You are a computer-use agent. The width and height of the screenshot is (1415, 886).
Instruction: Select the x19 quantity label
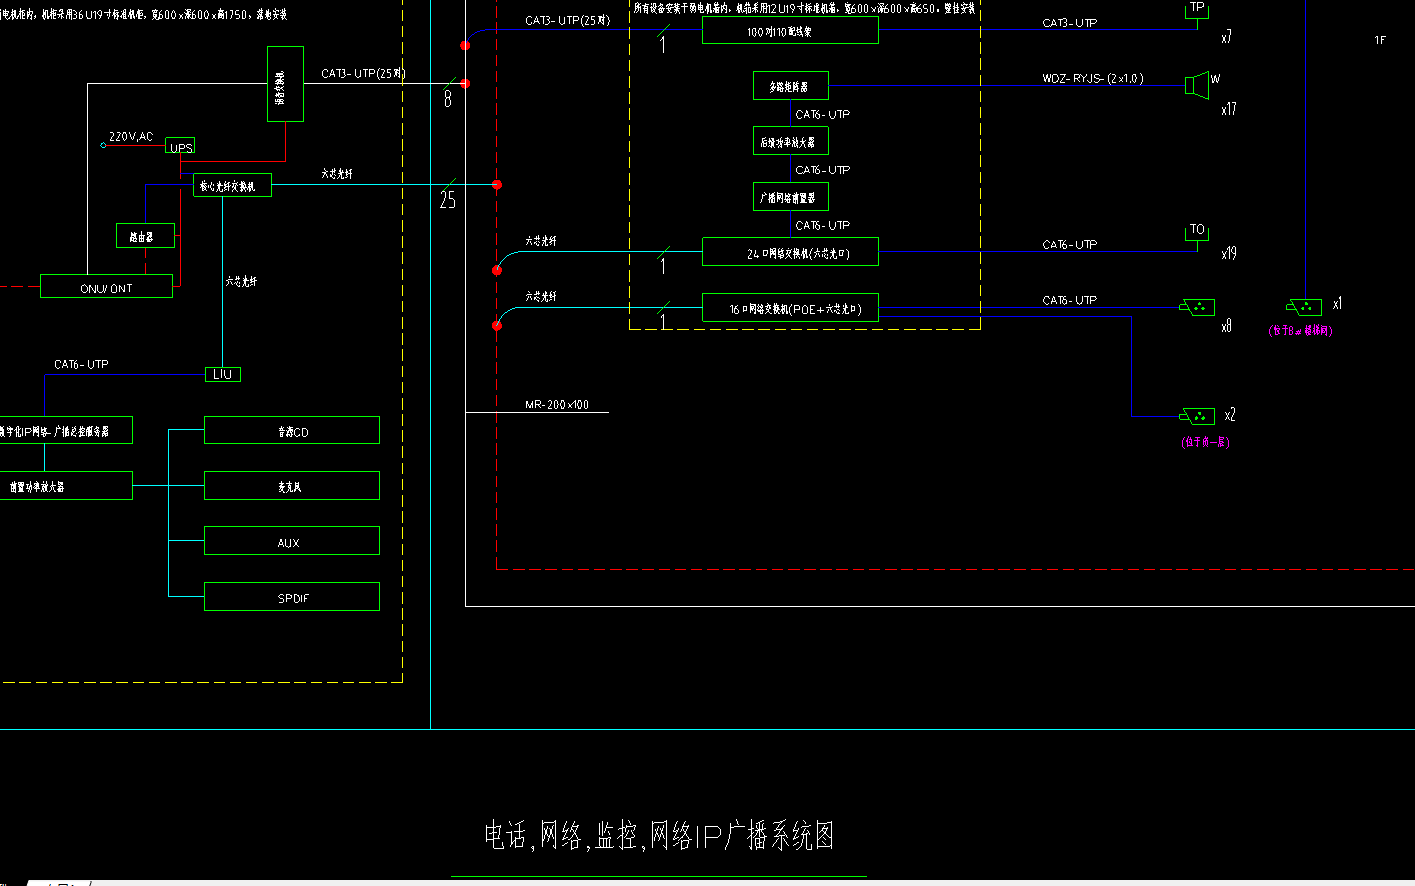coord(1229,253)
